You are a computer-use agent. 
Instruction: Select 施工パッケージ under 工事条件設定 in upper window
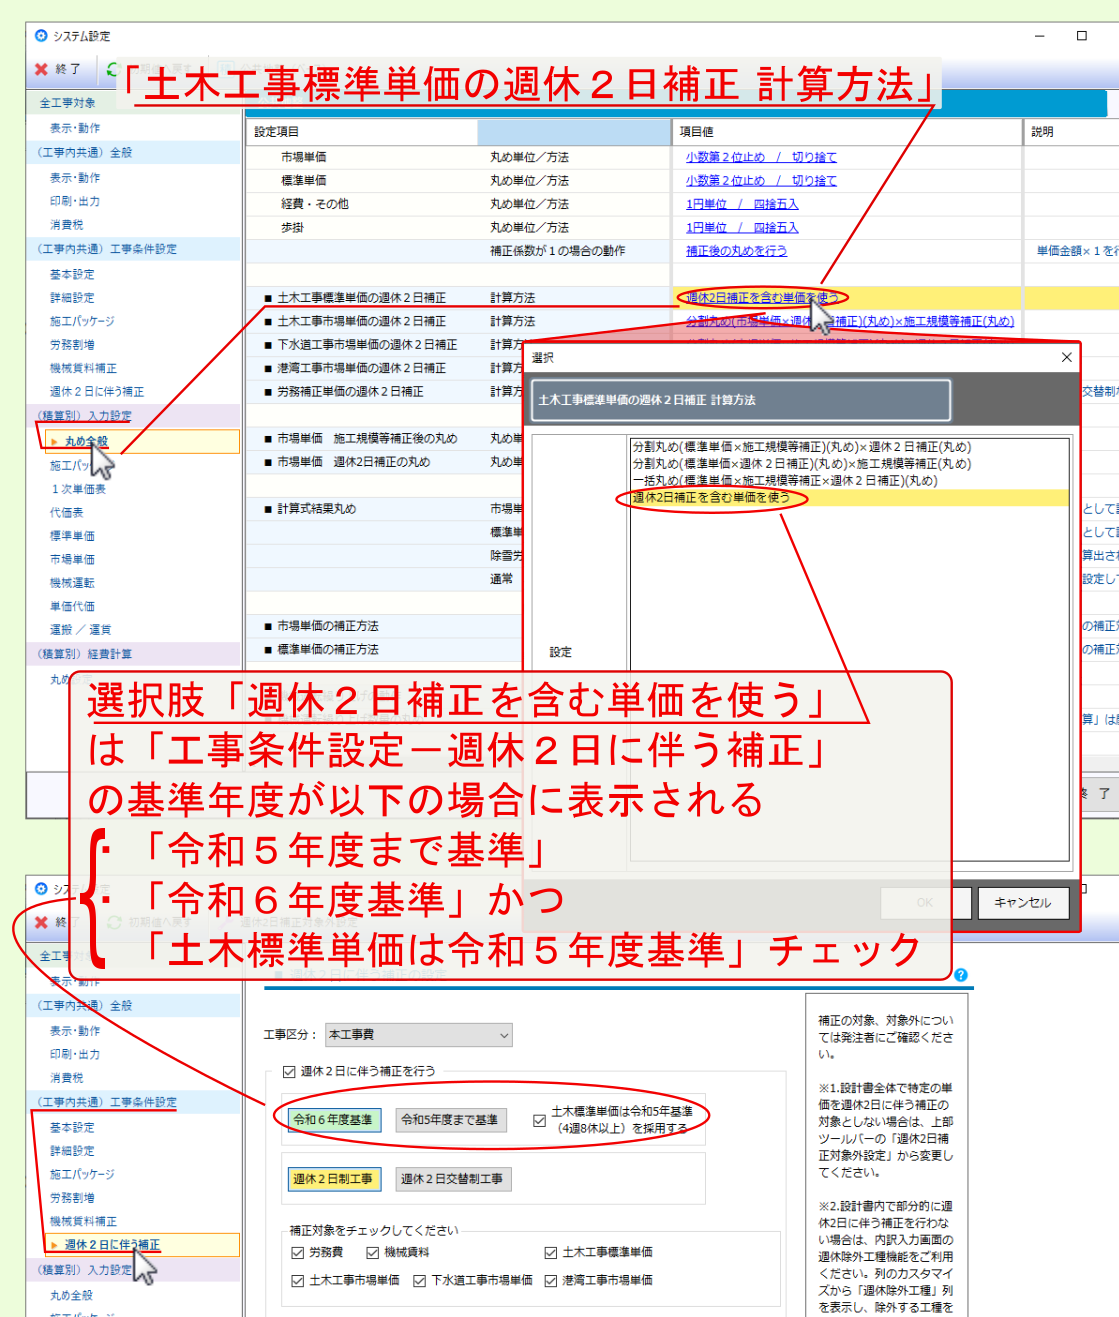pos(82,322)
